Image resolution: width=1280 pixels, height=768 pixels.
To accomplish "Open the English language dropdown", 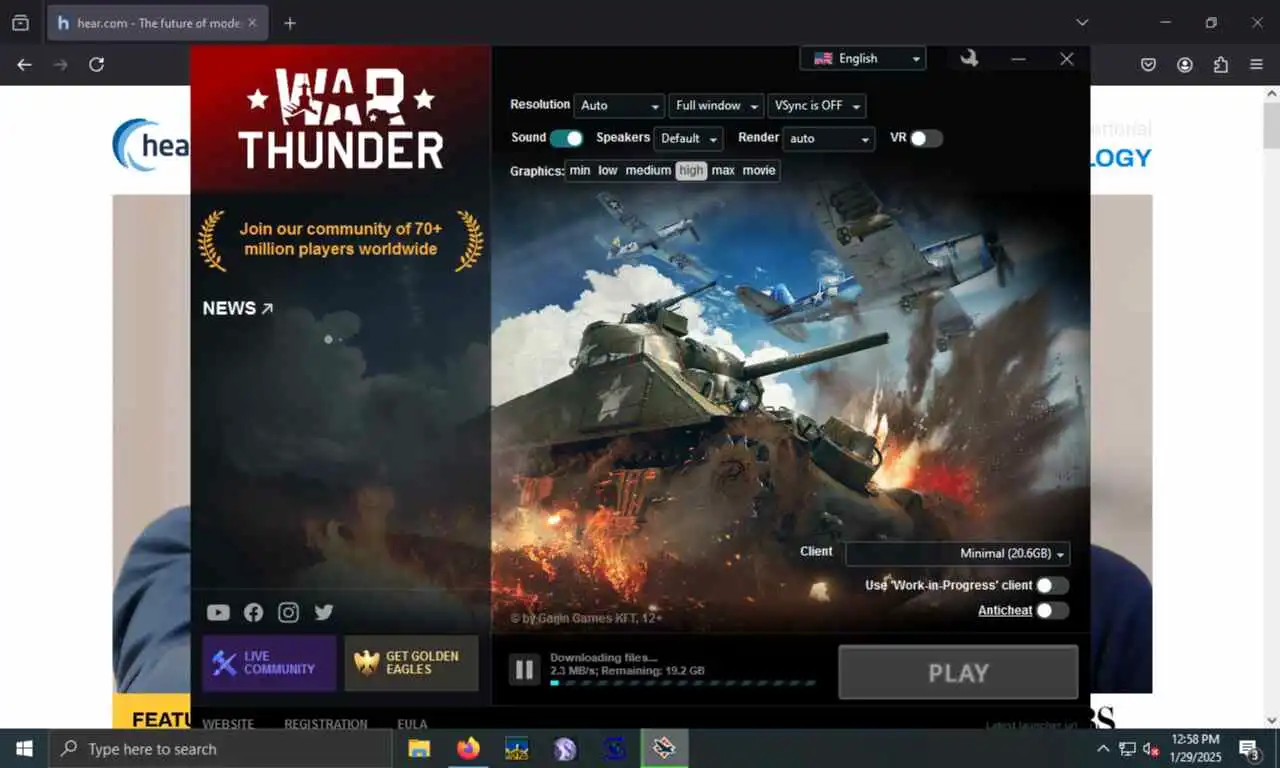I will coord(863,59).
